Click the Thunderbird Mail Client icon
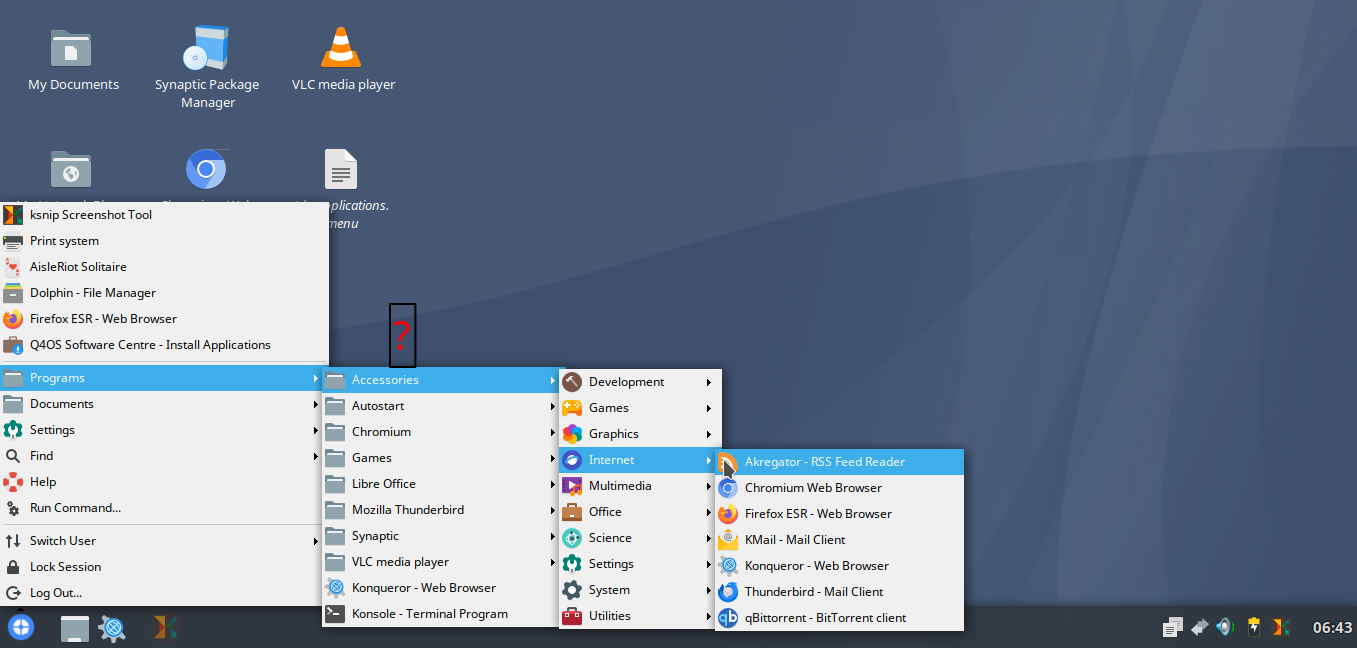The image size is (1357, 648). coord(728,592)
